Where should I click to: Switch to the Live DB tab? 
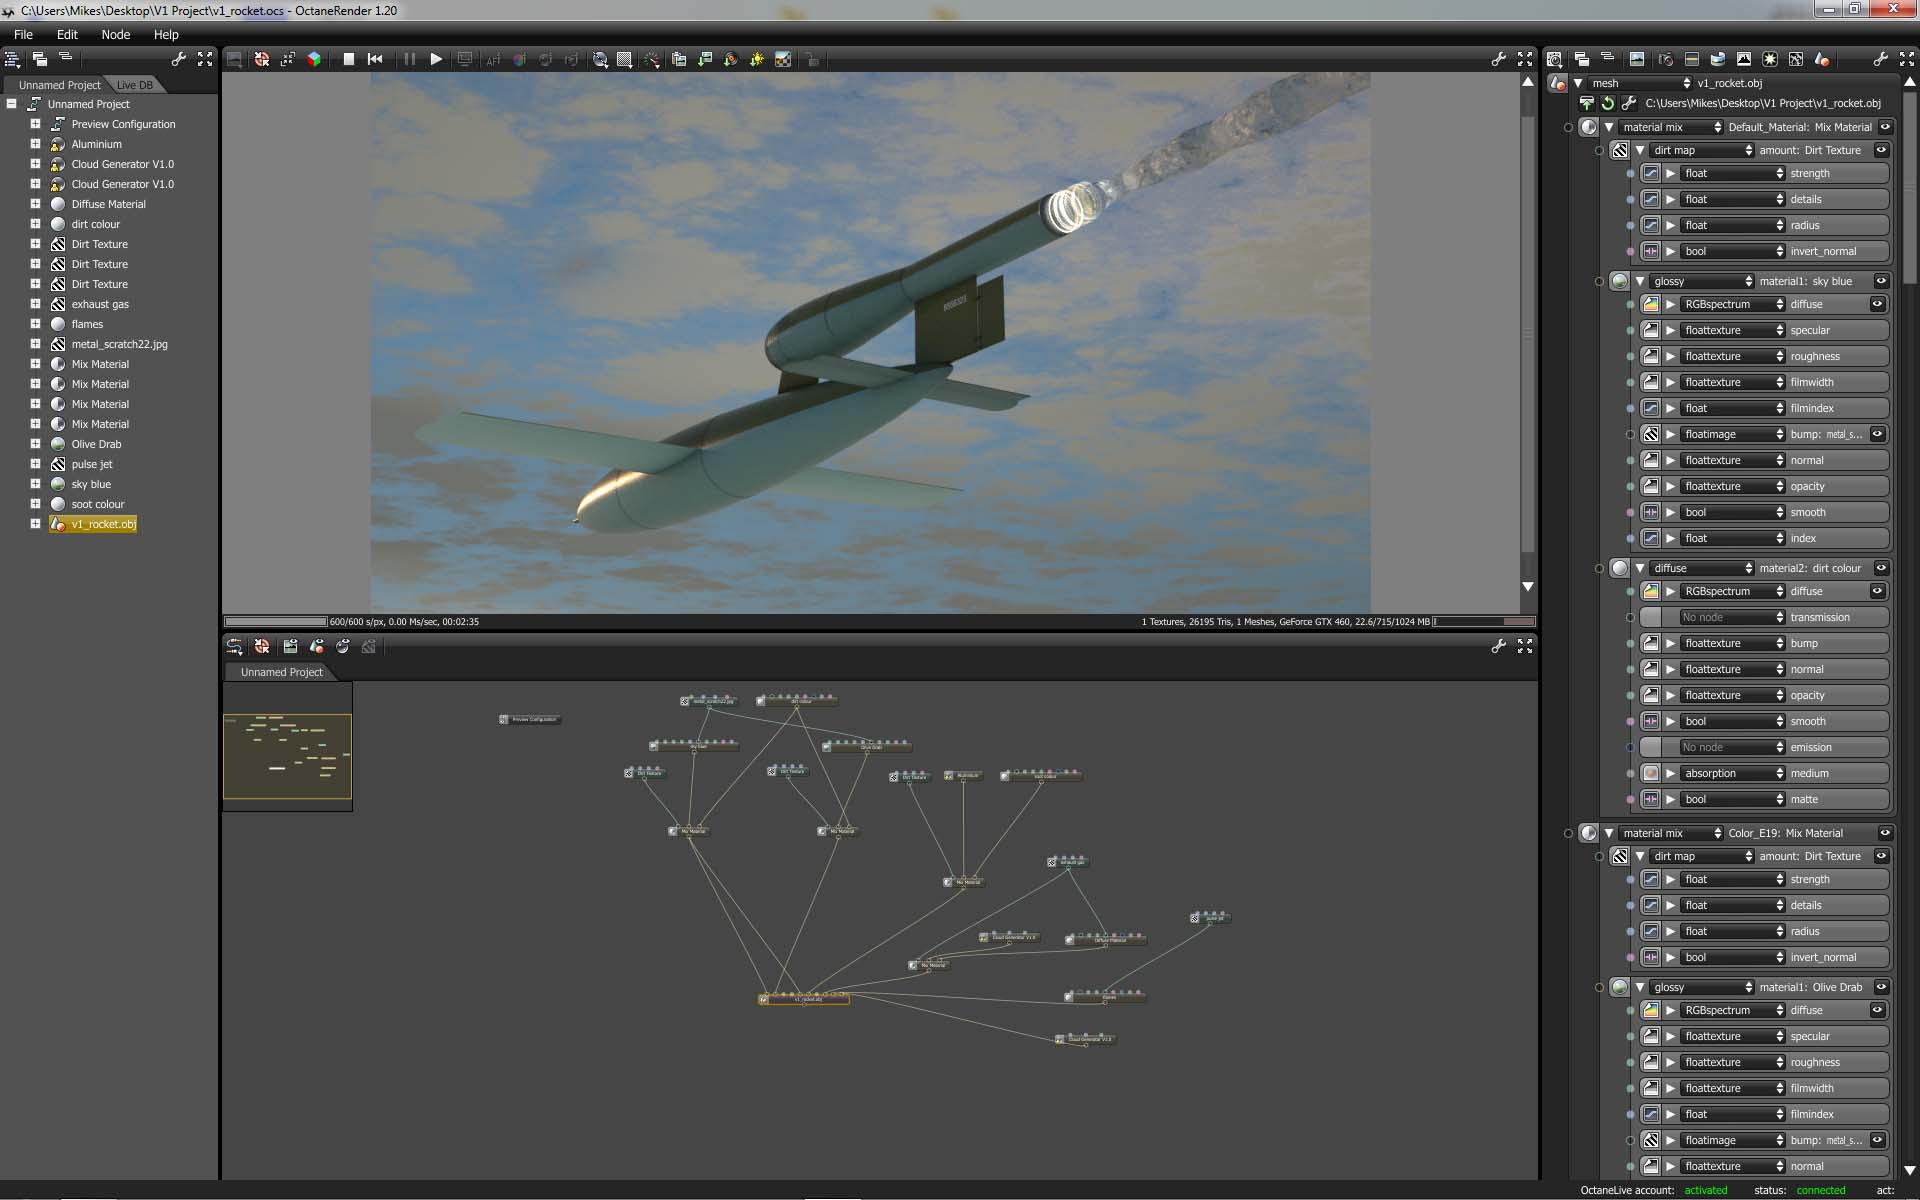135,85
